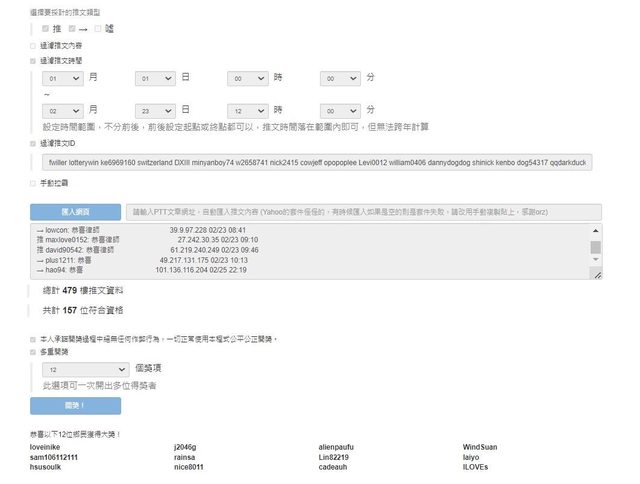The width and height of the screenshot is (640, 484).
Task: Toggle the 過濾推文ID checkbox
Action: pyautogui.click(x=32, y=143)
